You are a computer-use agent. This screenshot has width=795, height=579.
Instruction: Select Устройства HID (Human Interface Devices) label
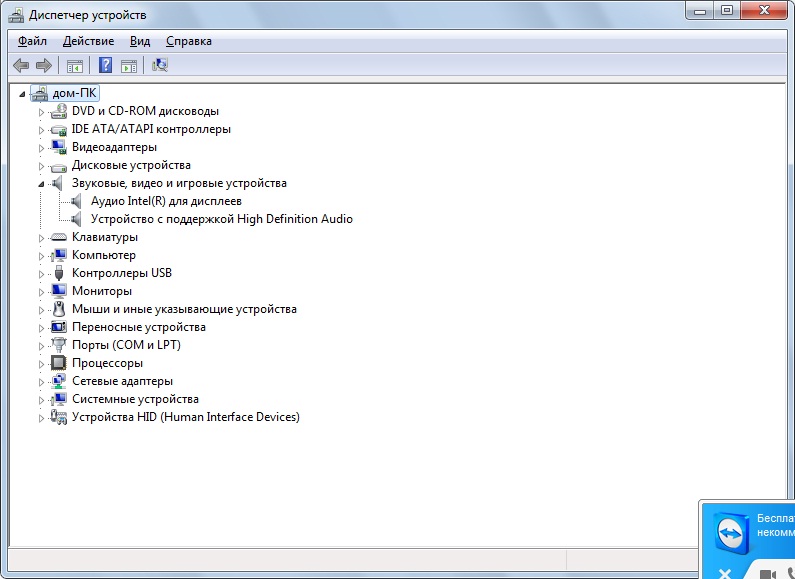click(x=186, y=417)
